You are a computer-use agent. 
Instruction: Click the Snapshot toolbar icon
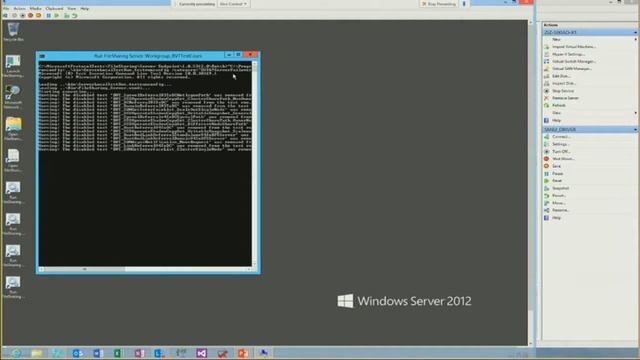click(67, 16)
